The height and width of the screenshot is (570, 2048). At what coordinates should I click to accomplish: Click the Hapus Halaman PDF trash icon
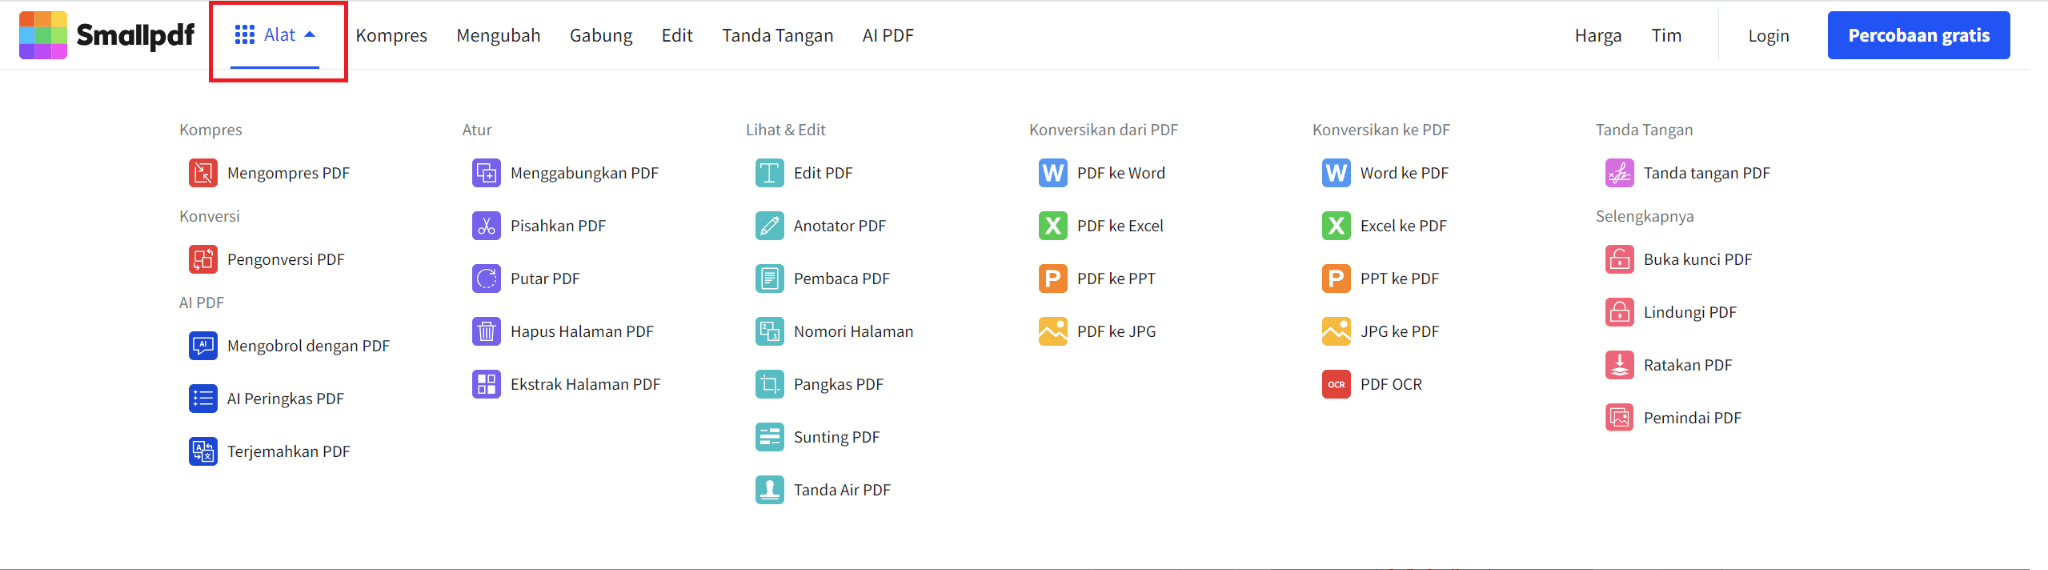(x=486, y=332)
